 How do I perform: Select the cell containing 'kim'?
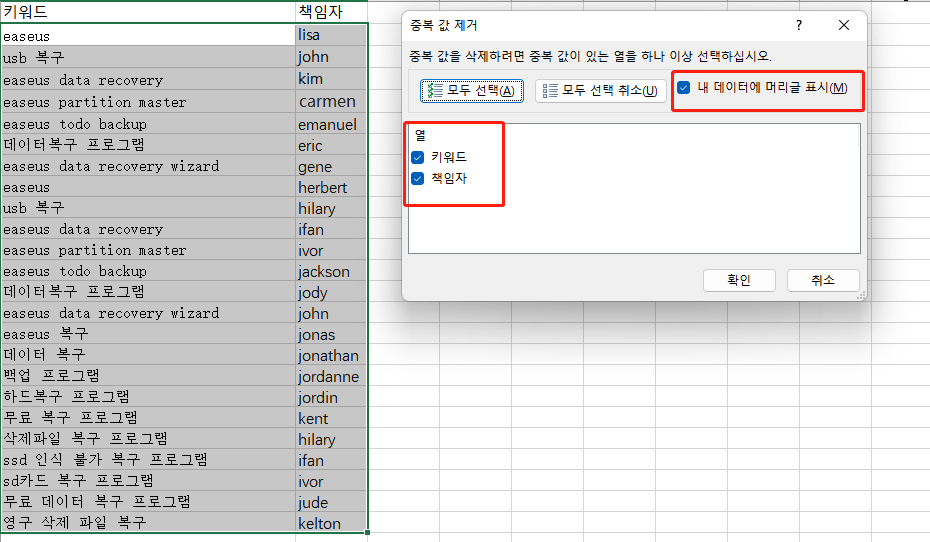tap(332, 79)
